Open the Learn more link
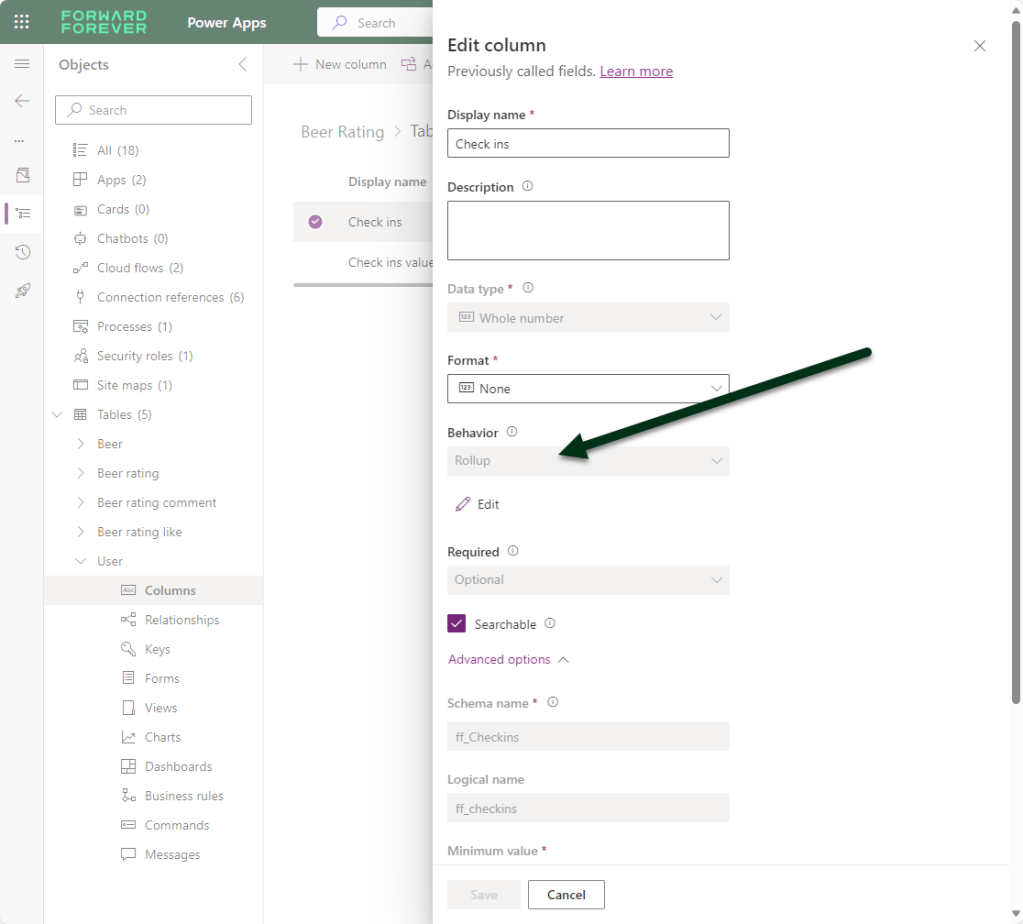The height and width of the screenshot is (924, 1023). coord(636,71)
